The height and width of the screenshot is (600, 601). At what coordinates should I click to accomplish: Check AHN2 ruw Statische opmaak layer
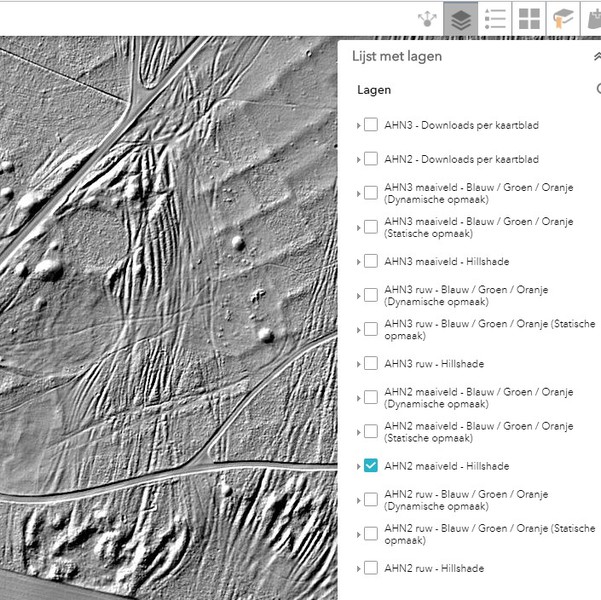pyautogui.click(x=371, y=534)
